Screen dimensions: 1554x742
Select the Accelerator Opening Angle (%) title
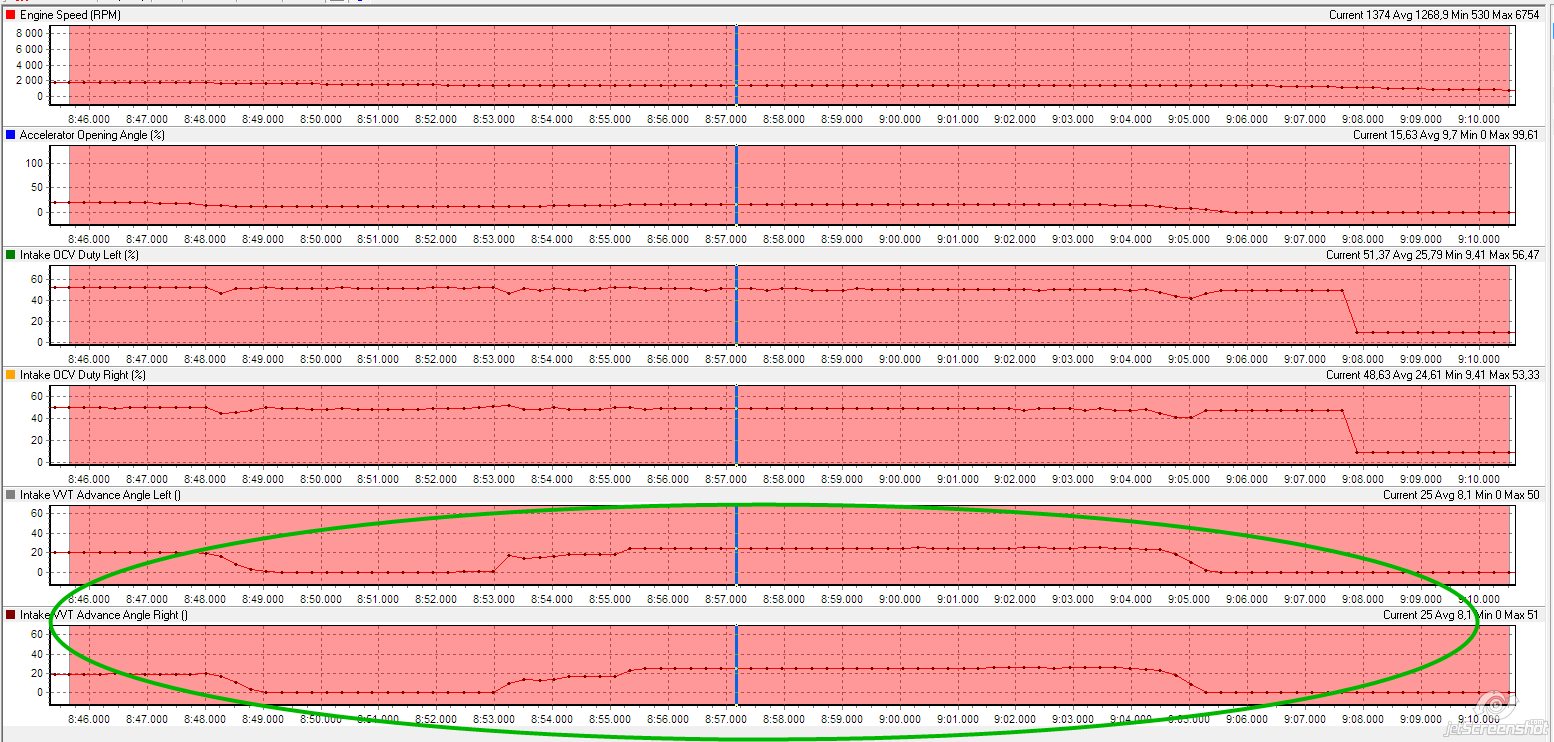(x=92, y=135)
